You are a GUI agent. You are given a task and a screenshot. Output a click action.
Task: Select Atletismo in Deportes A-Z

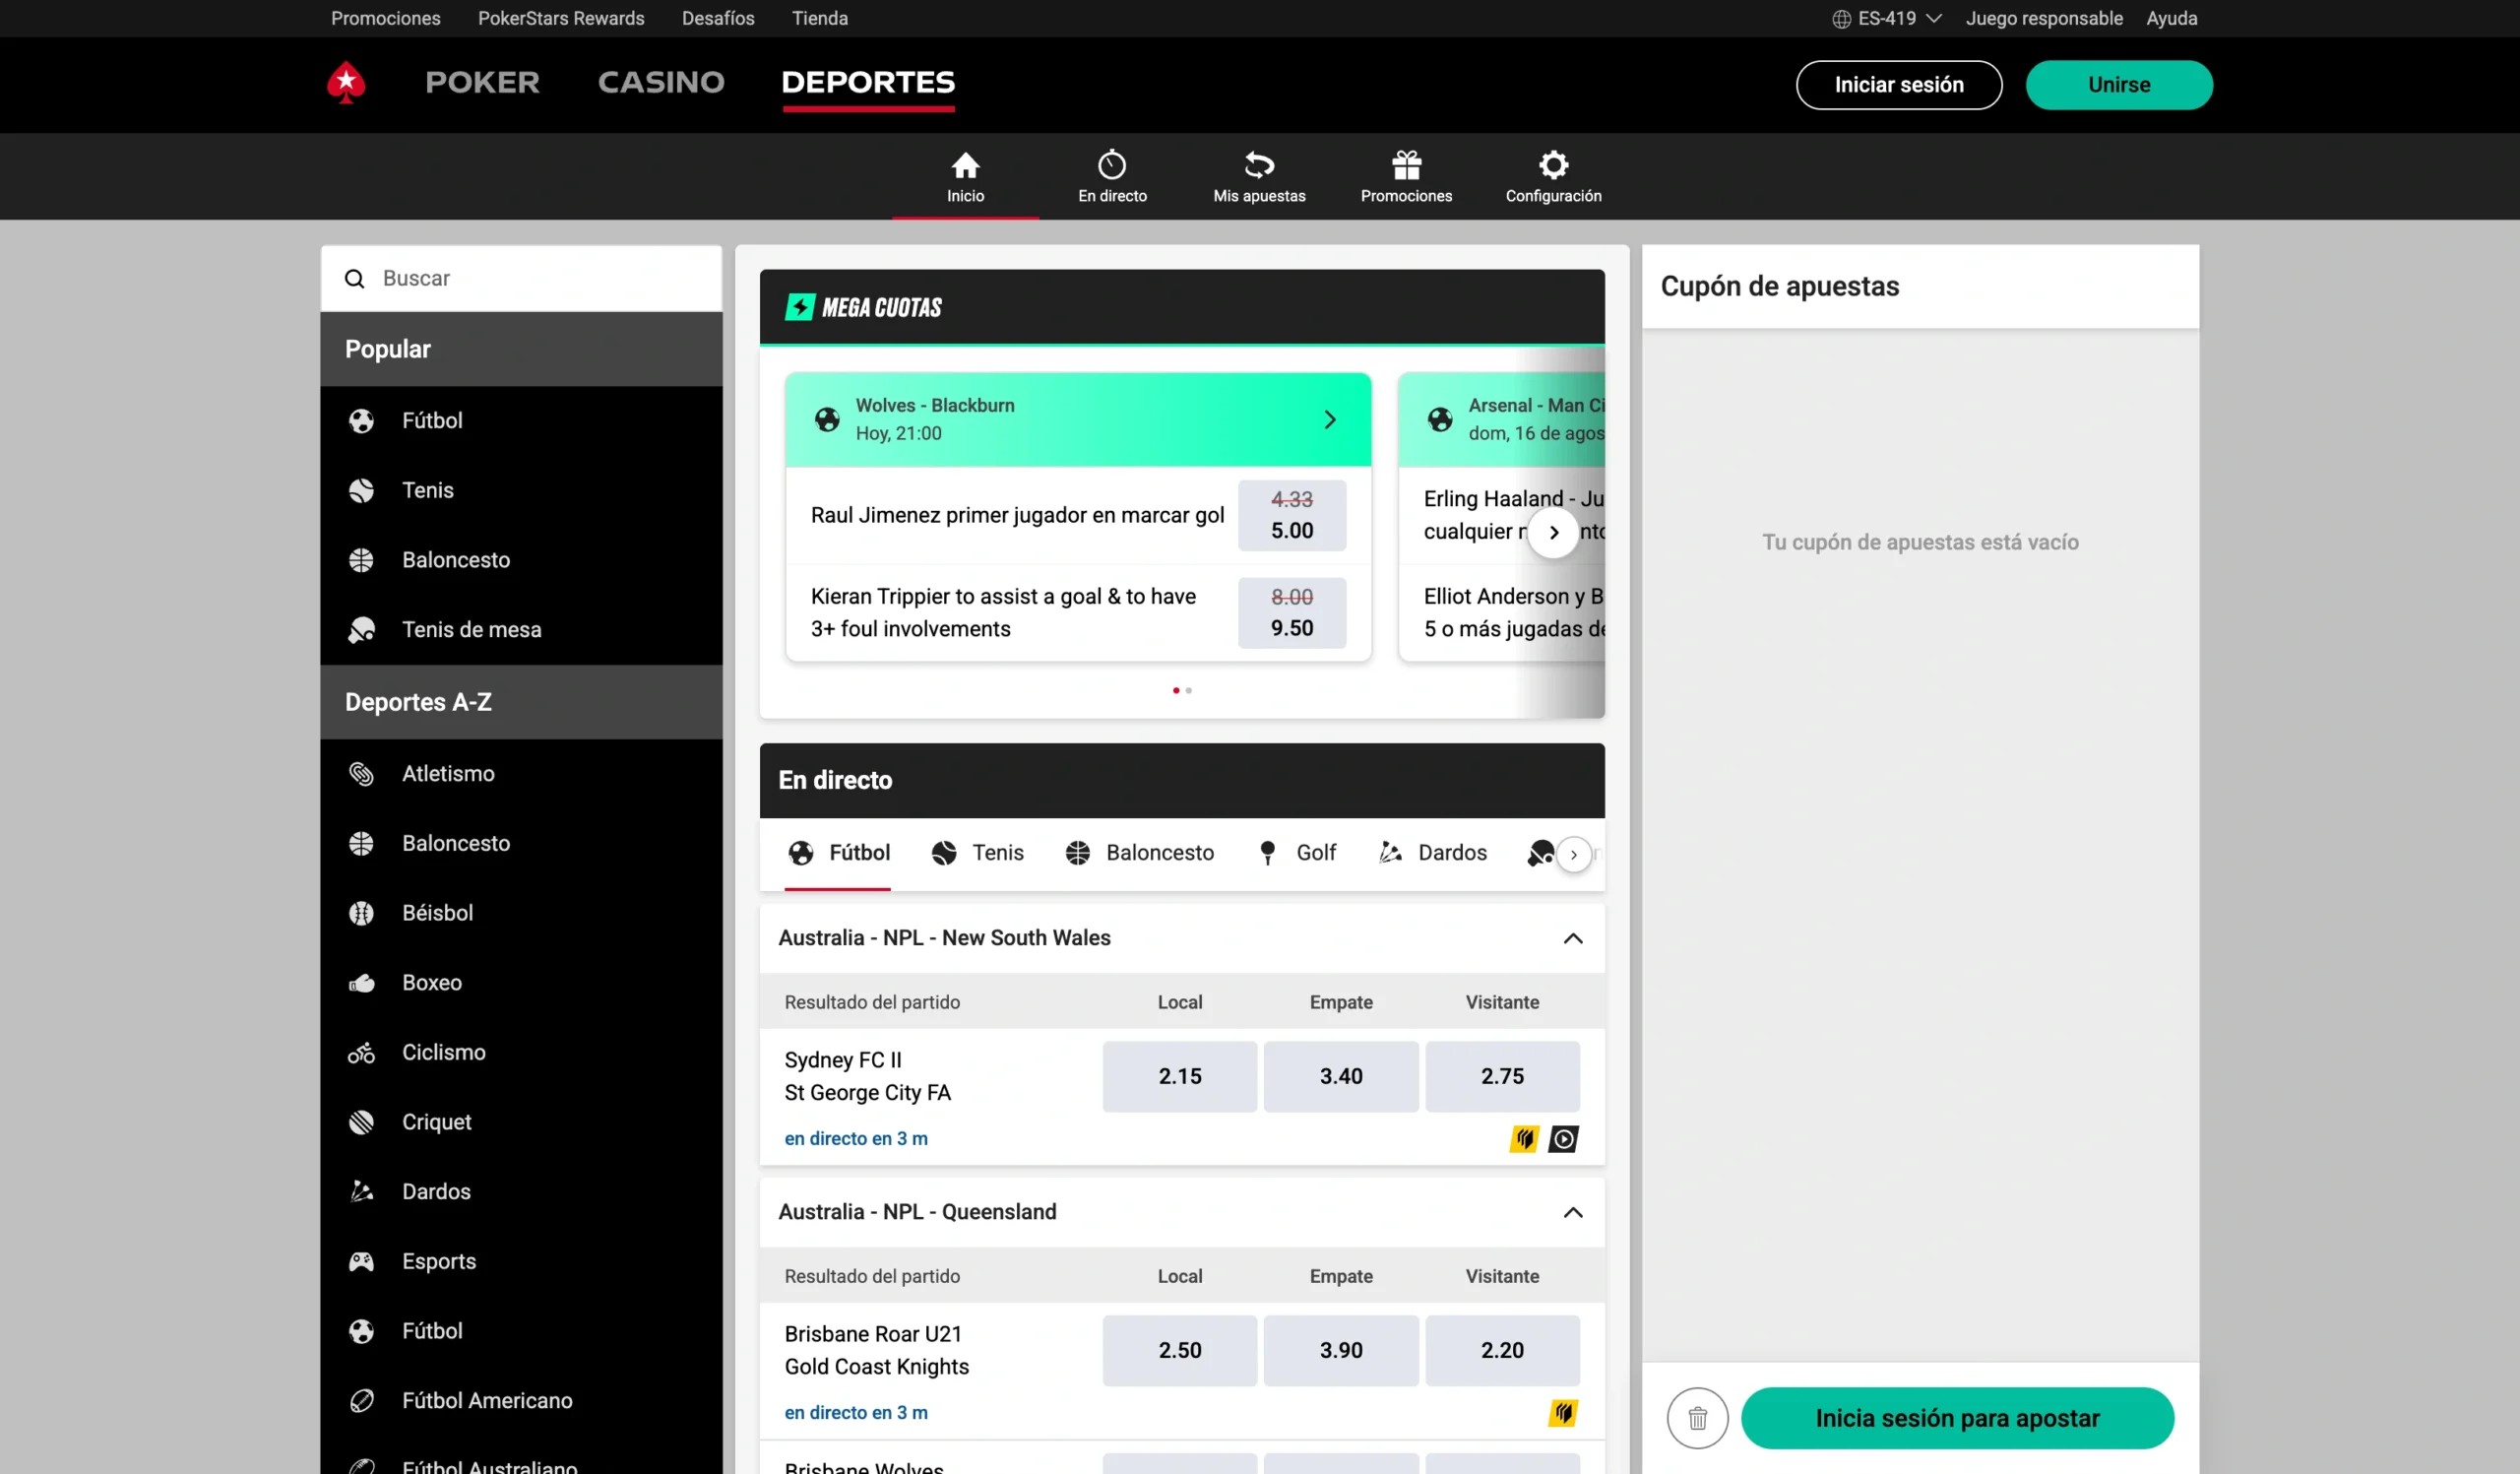click(x=521, y=773)
